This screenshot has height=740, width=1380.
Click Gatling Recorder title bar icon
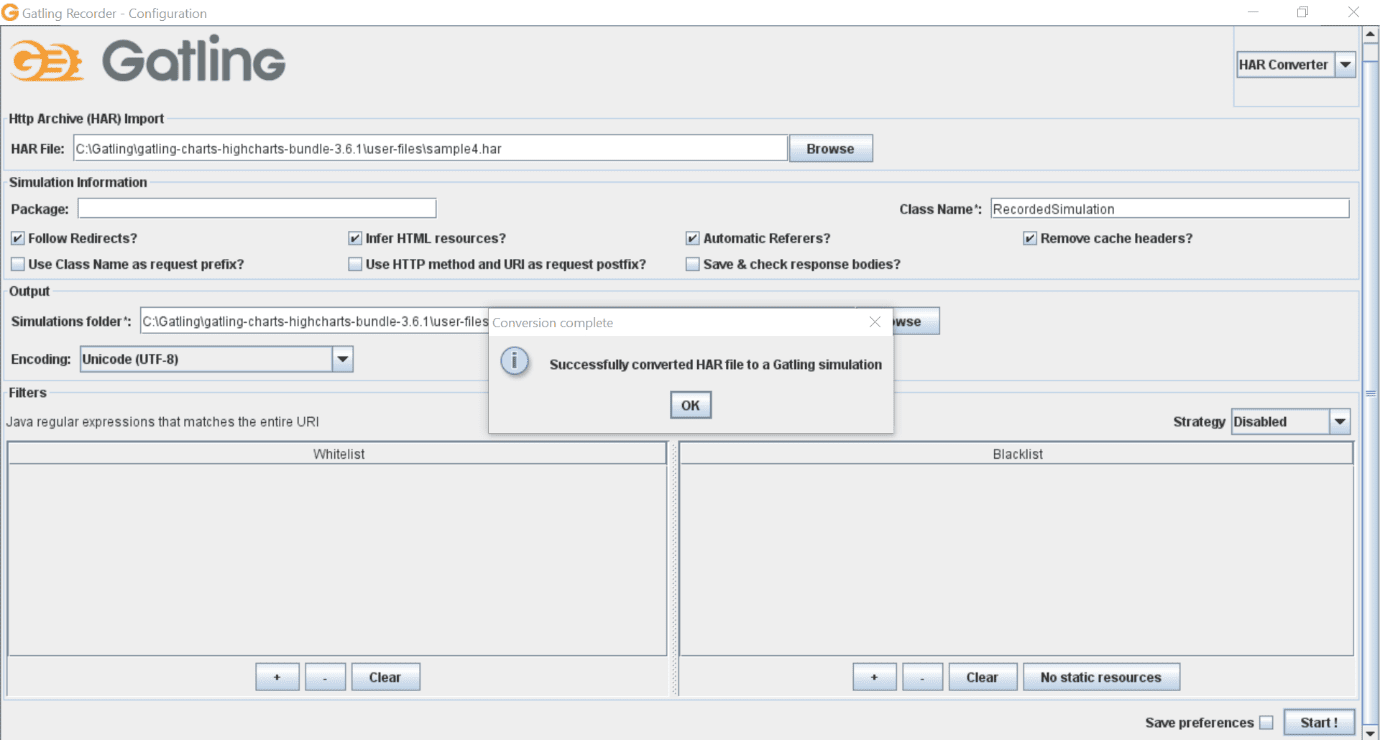point(10,13)
